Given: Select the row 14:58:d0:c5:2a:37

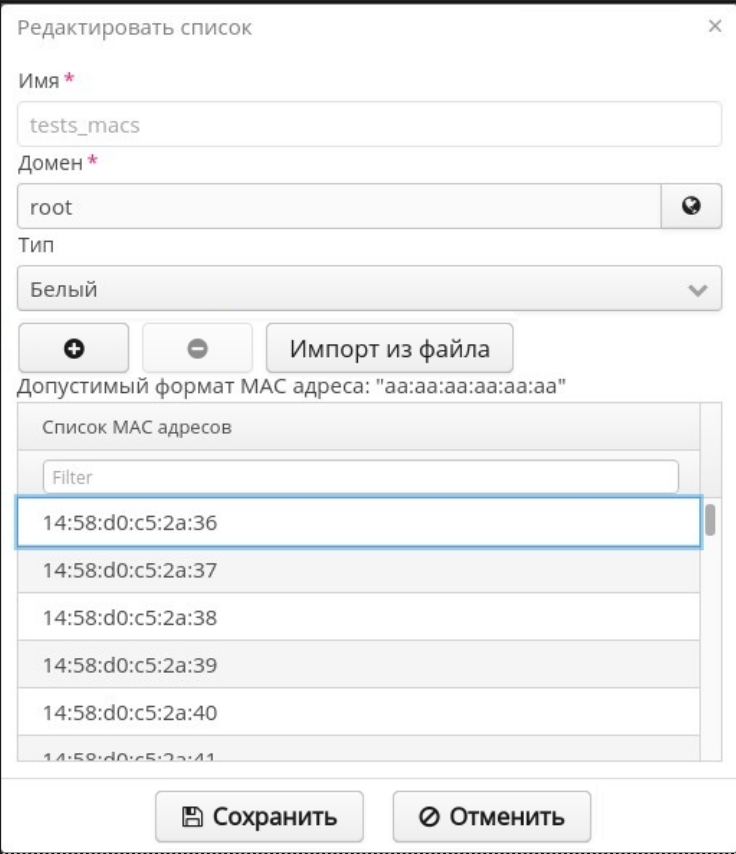Looking at the screenshot, I should point(358,571).
